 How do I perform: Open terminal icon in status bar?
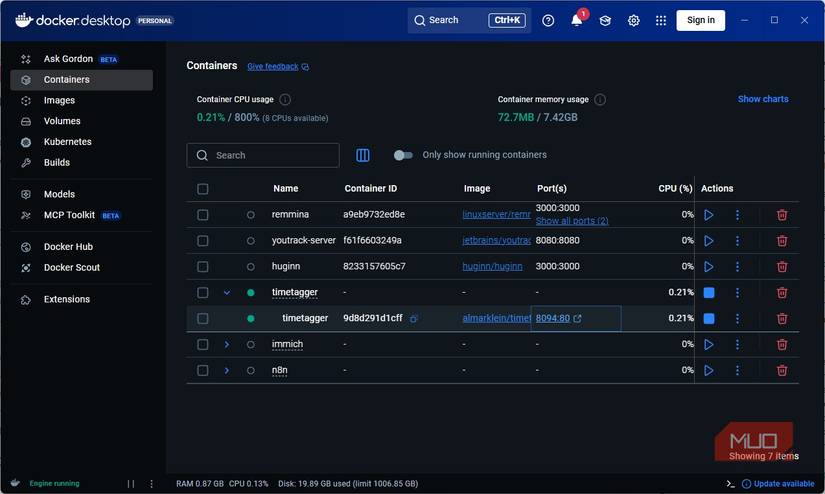click(x=730, y=484)
